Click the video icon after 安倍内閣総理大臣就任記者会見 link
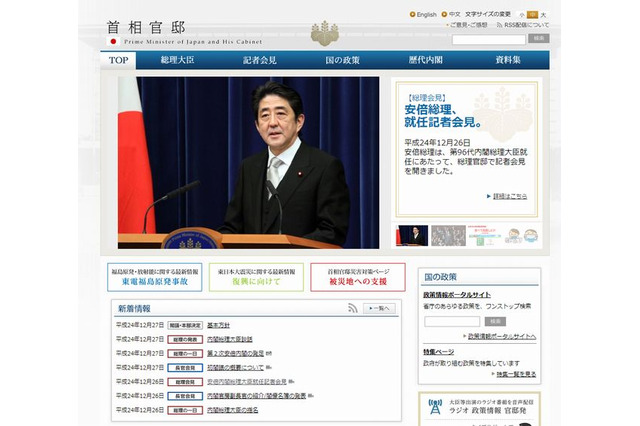640x426 pixels. pos(291,382)
